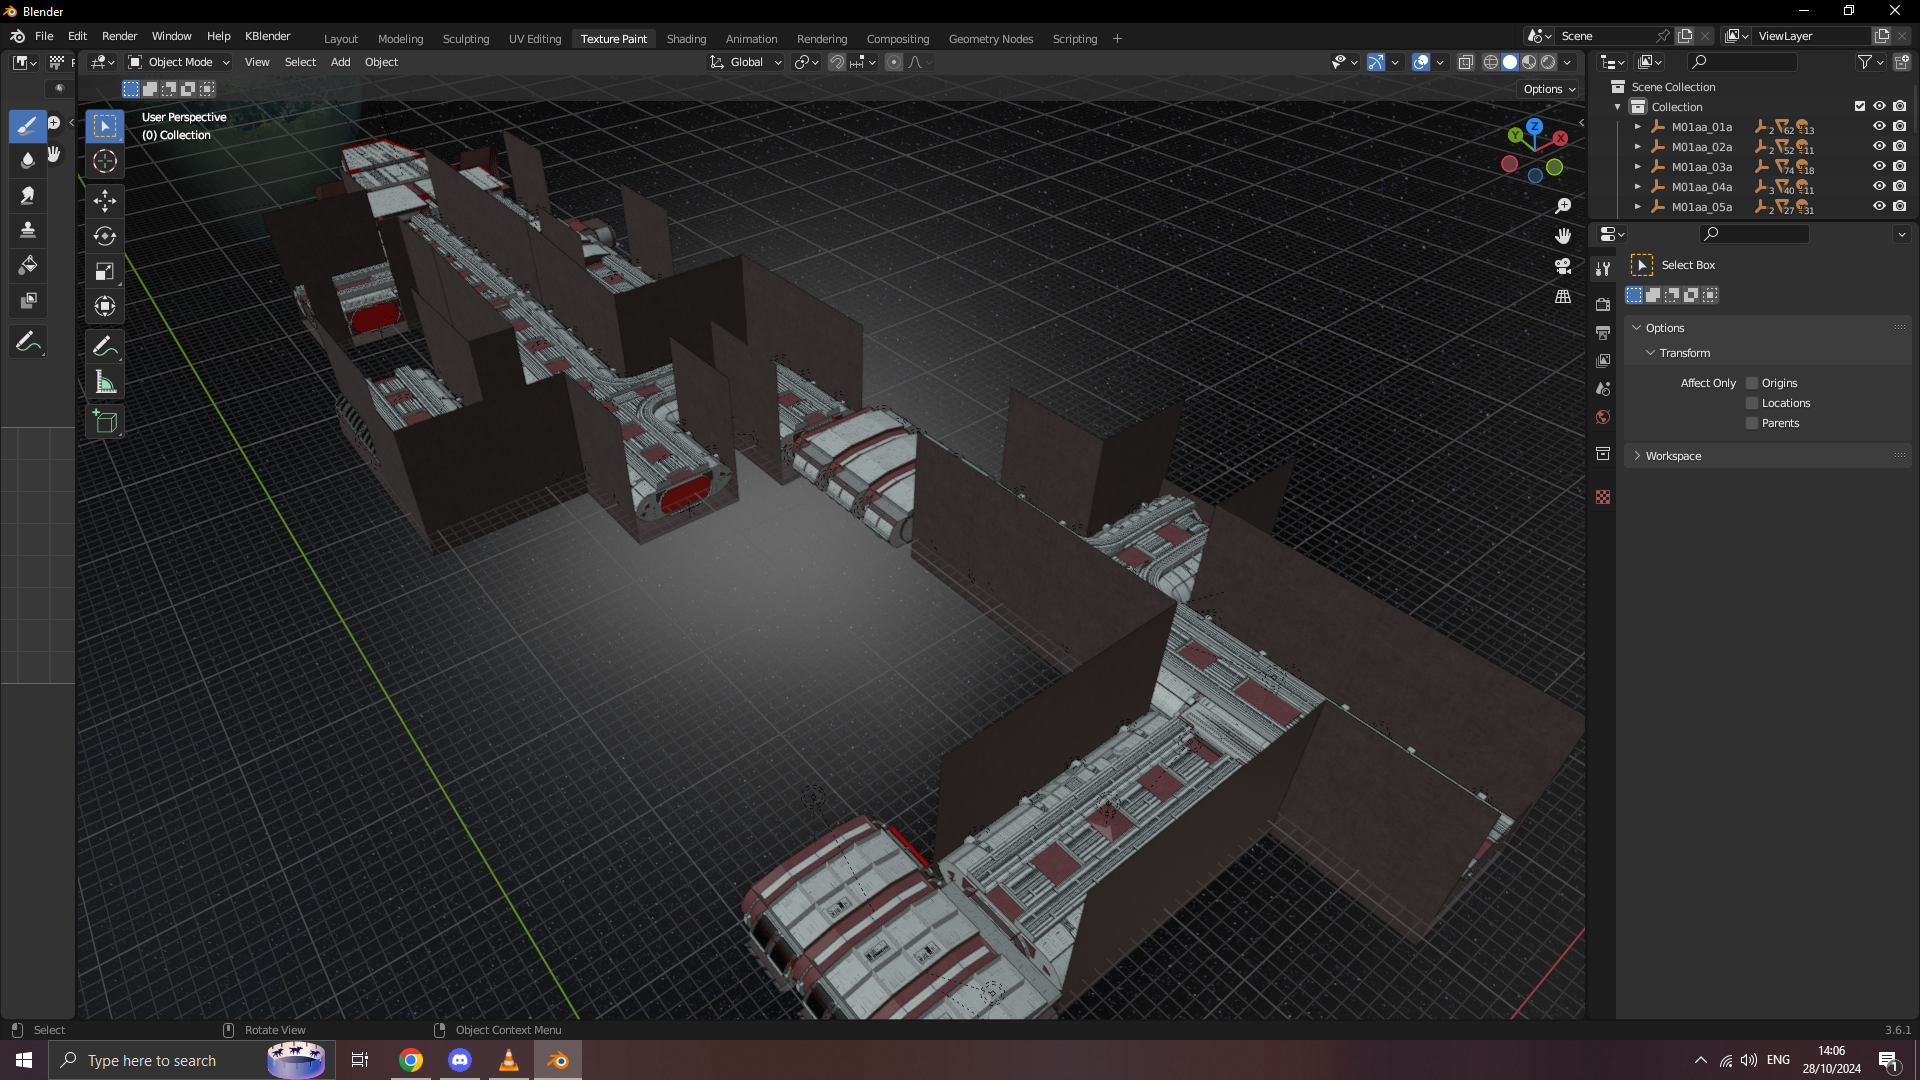Viewport: 1920px width, 1080px height.
Task: Open the Collection properties tab
Action: click(1603, 453)
